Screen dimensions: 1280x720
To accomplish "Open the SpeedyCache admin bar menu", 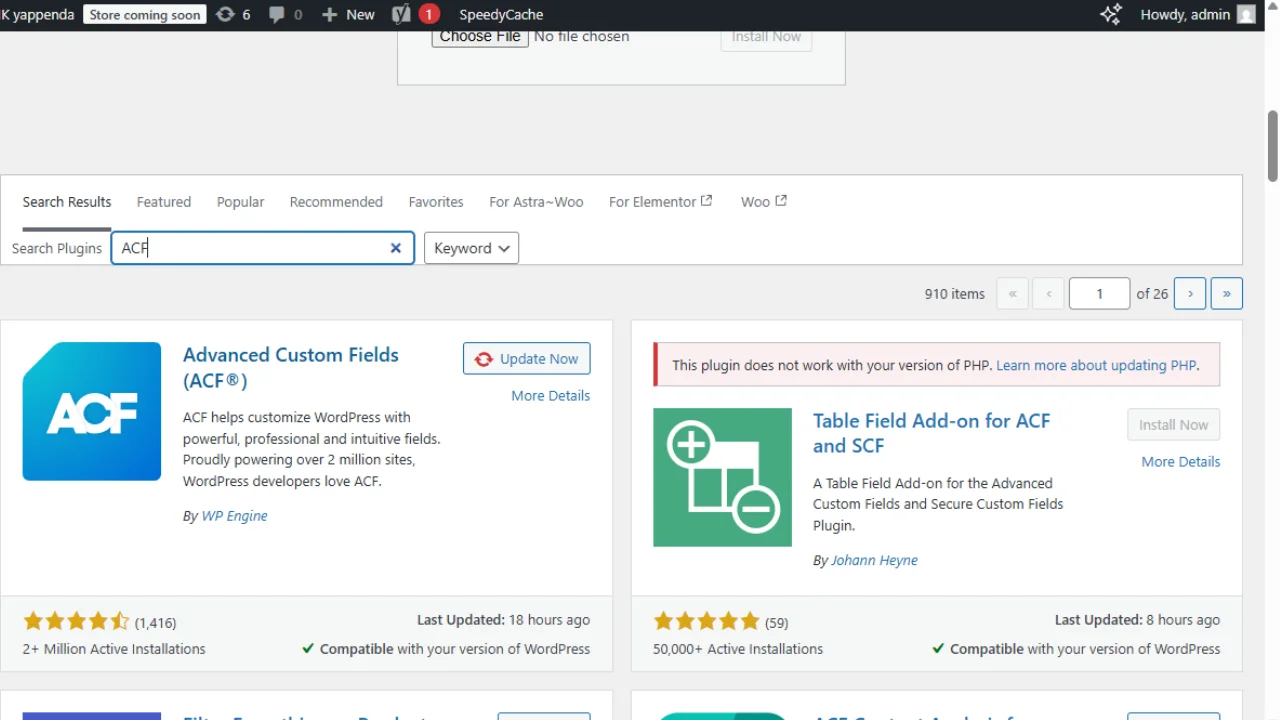I will (501, 15).
